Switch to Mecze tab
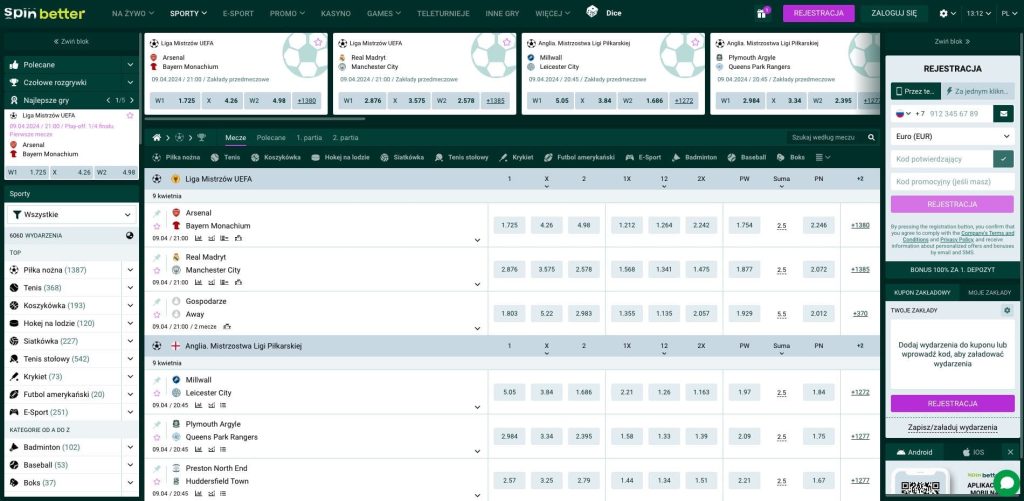The width and height of the screenshot is (1024, 501). (236, 138)
